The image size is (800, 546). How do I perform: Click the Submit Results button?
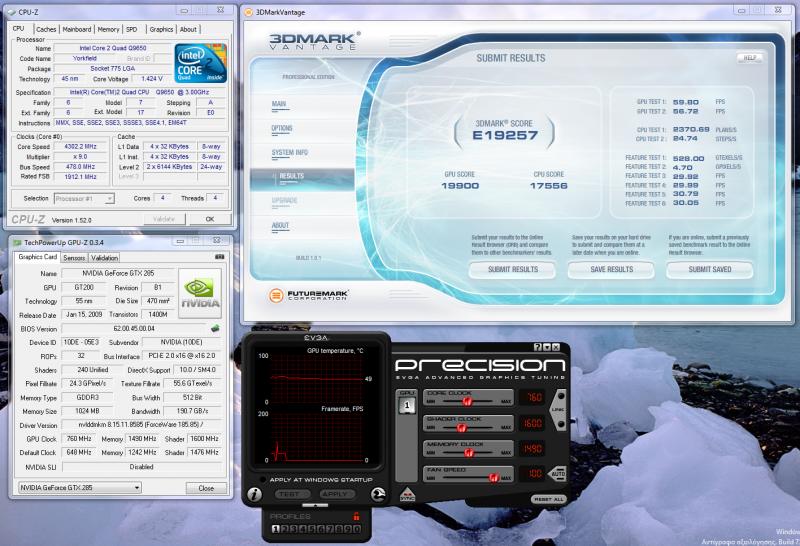pos(512,269)
